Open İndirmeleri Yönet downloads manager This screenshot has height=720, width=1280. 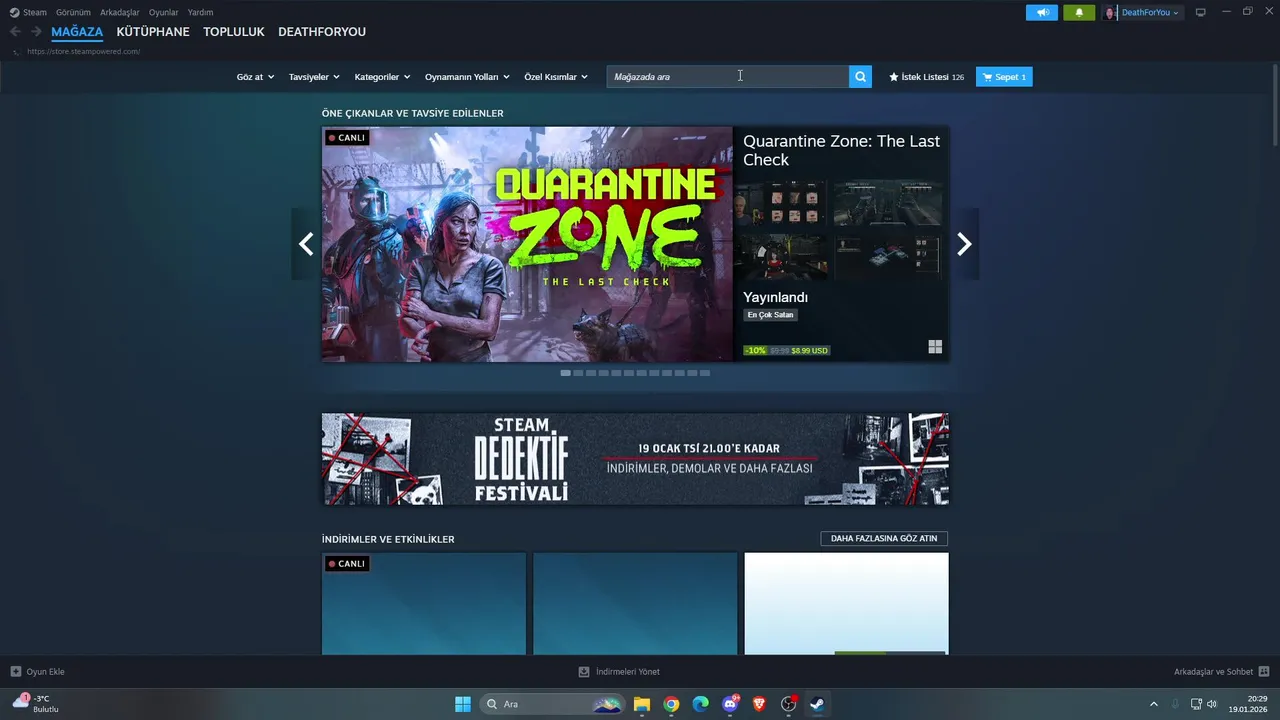[619, 672]
